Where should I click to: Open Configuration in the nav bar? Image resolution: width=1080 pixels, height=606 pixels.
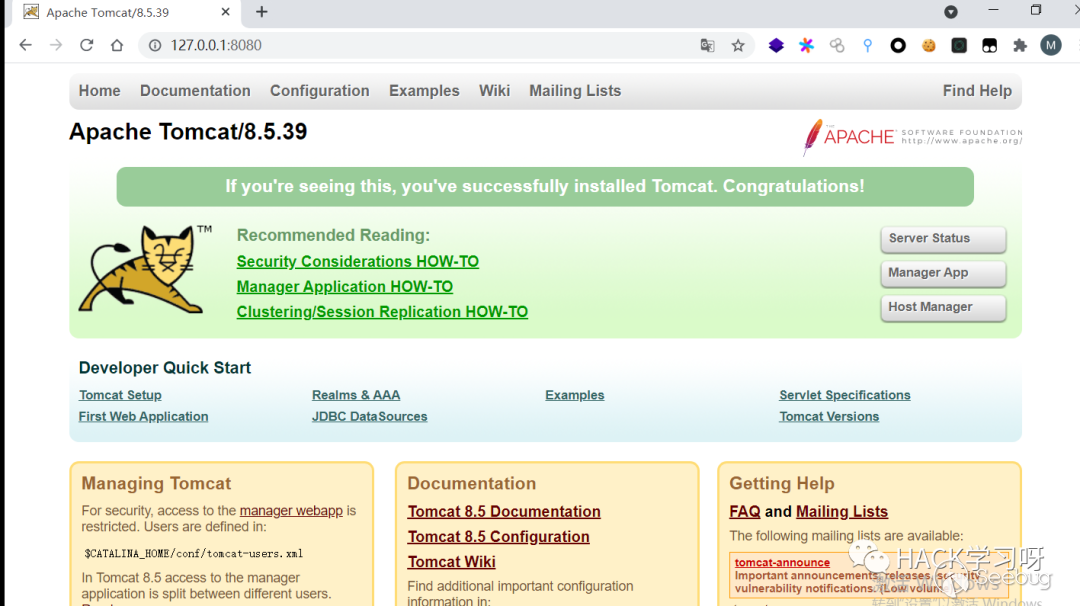(x=320, y=91)
